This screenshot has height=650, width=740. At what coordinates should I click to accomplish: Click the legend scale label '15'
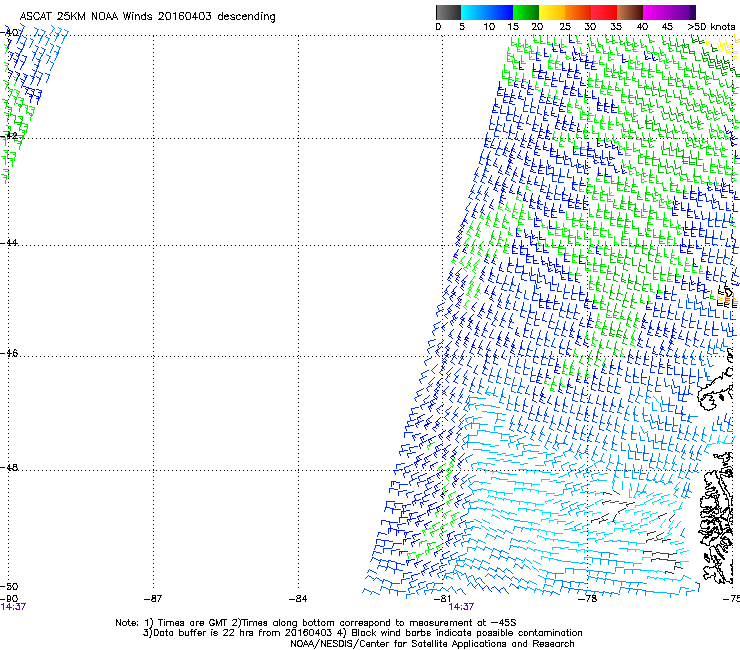(513, 27)
